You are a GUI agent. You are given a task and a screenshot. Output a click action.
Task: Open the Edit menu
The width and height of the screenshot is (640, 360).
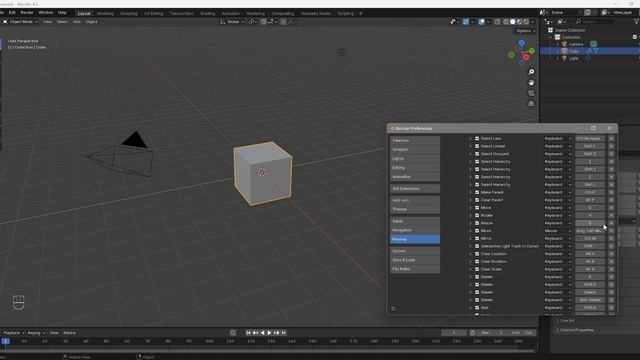pos(12,13)
